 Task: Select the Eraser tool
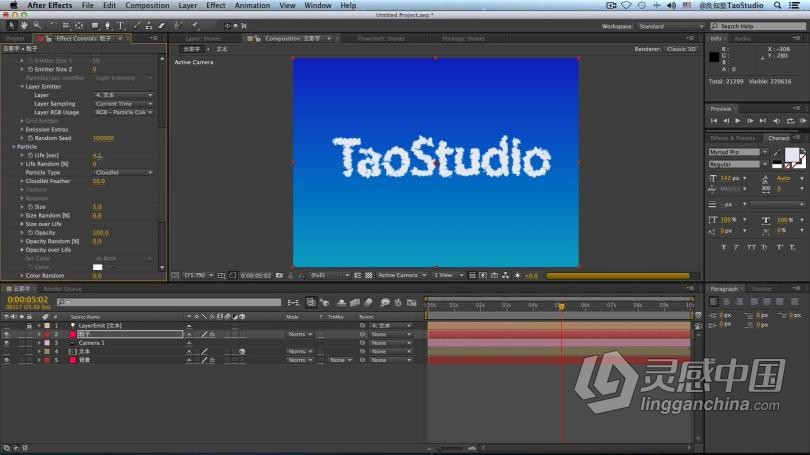point(162,25)
